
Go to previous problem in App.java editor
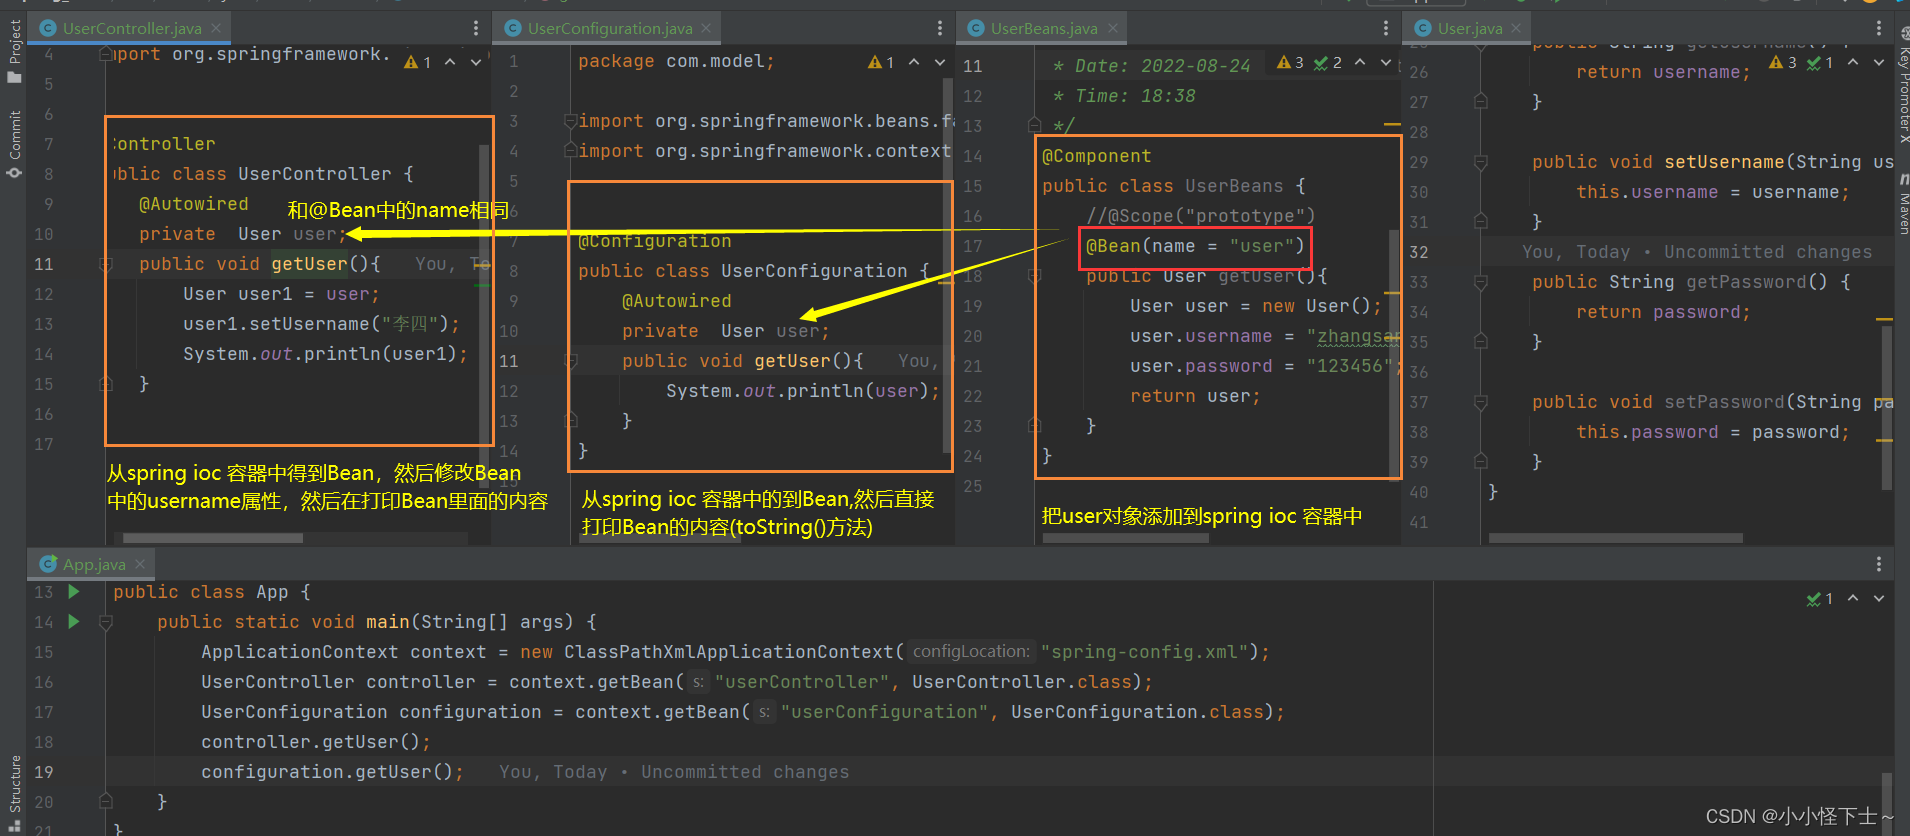point(1853,598)
